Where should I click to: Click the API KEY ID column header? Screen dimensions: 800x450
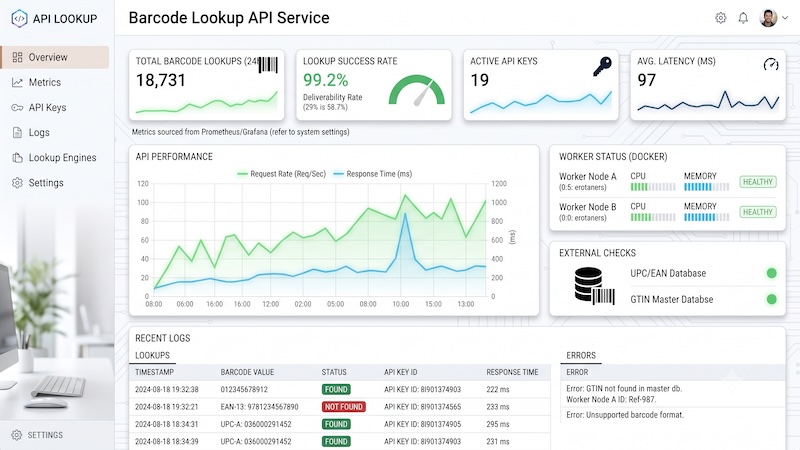[401, 372]
